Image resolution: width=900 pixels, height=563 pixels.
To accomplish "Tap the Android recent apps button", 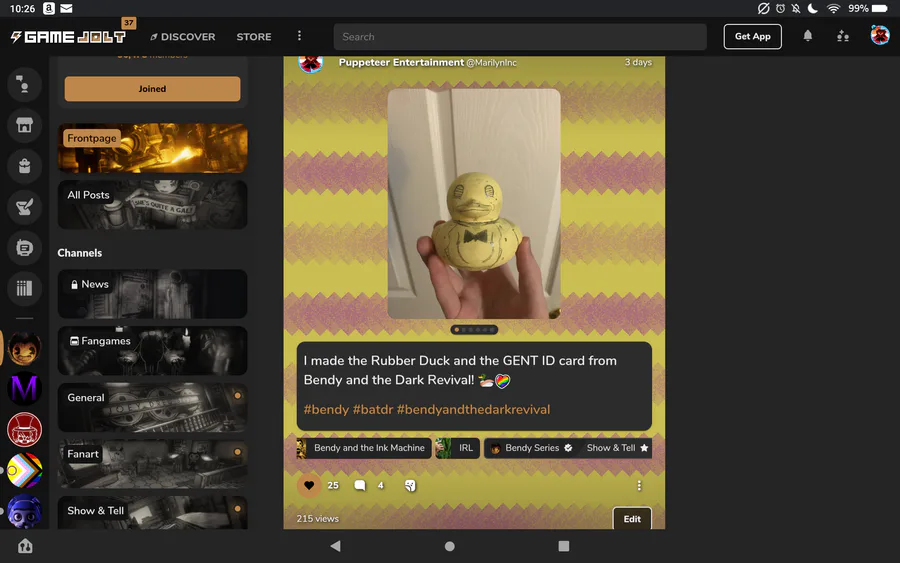I will coord(564,546).
